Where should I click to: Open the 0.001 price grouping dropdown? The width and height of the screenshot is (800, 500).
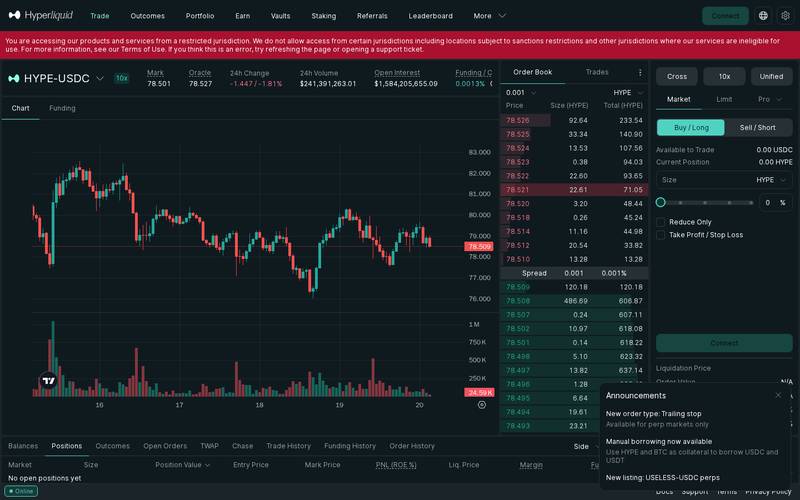[521, 92]
